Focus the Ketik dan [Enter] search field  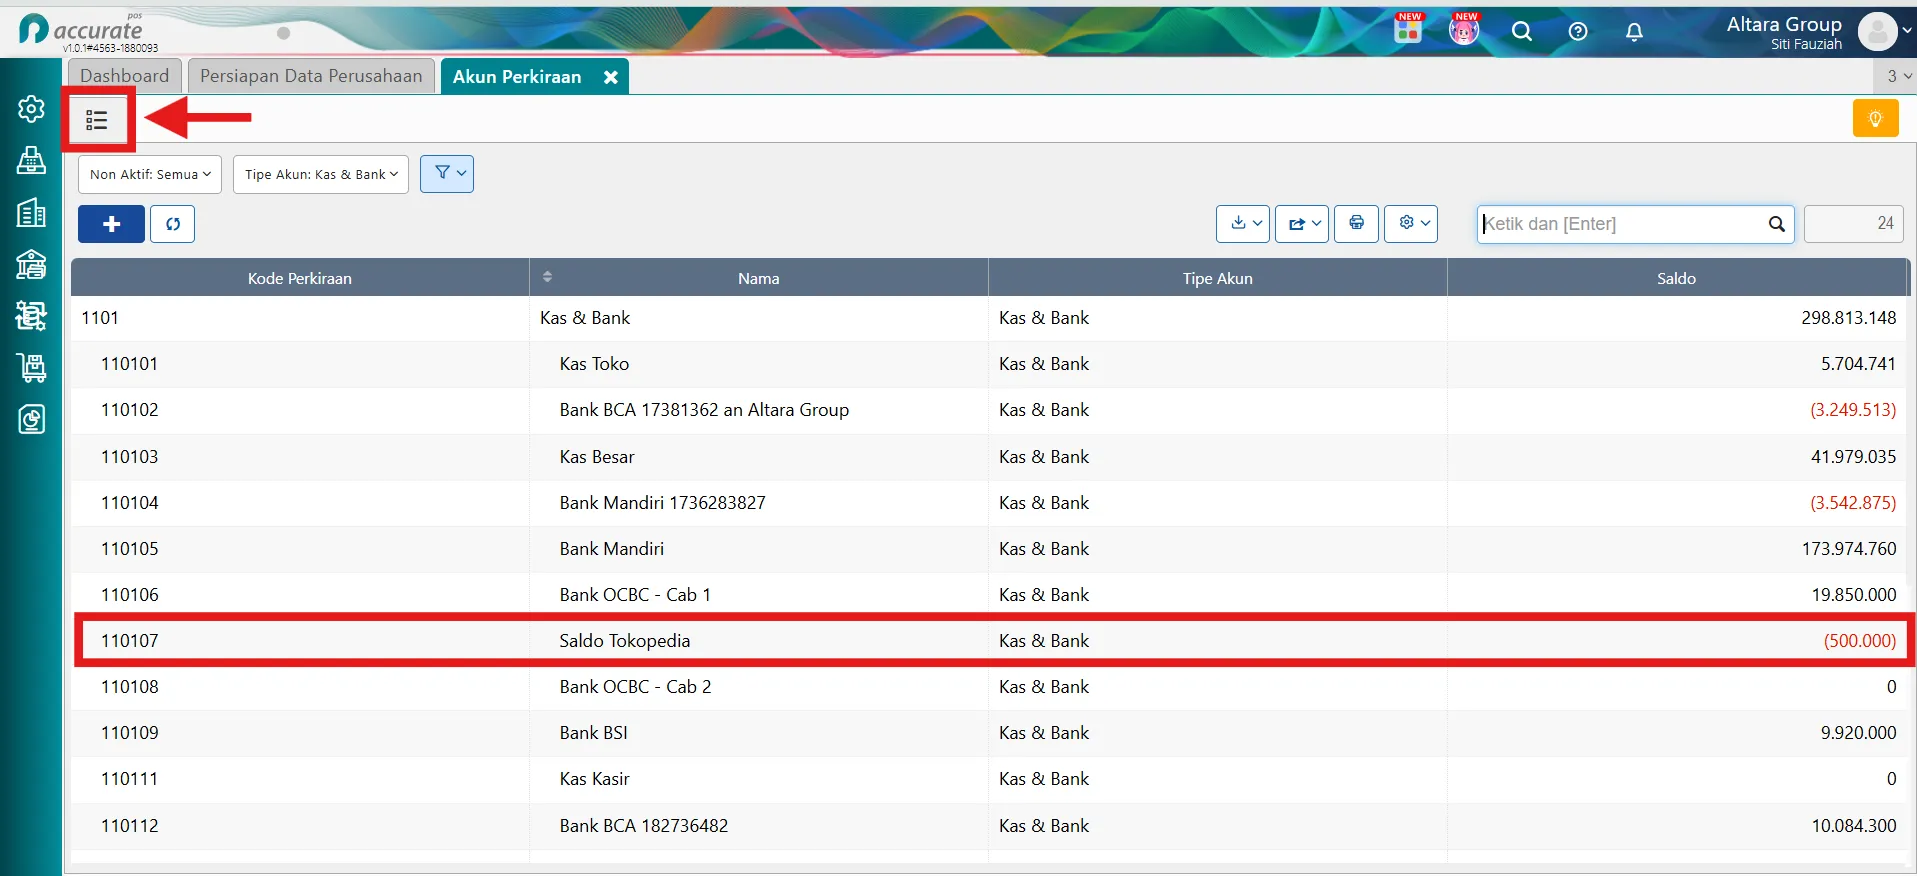1620,224
